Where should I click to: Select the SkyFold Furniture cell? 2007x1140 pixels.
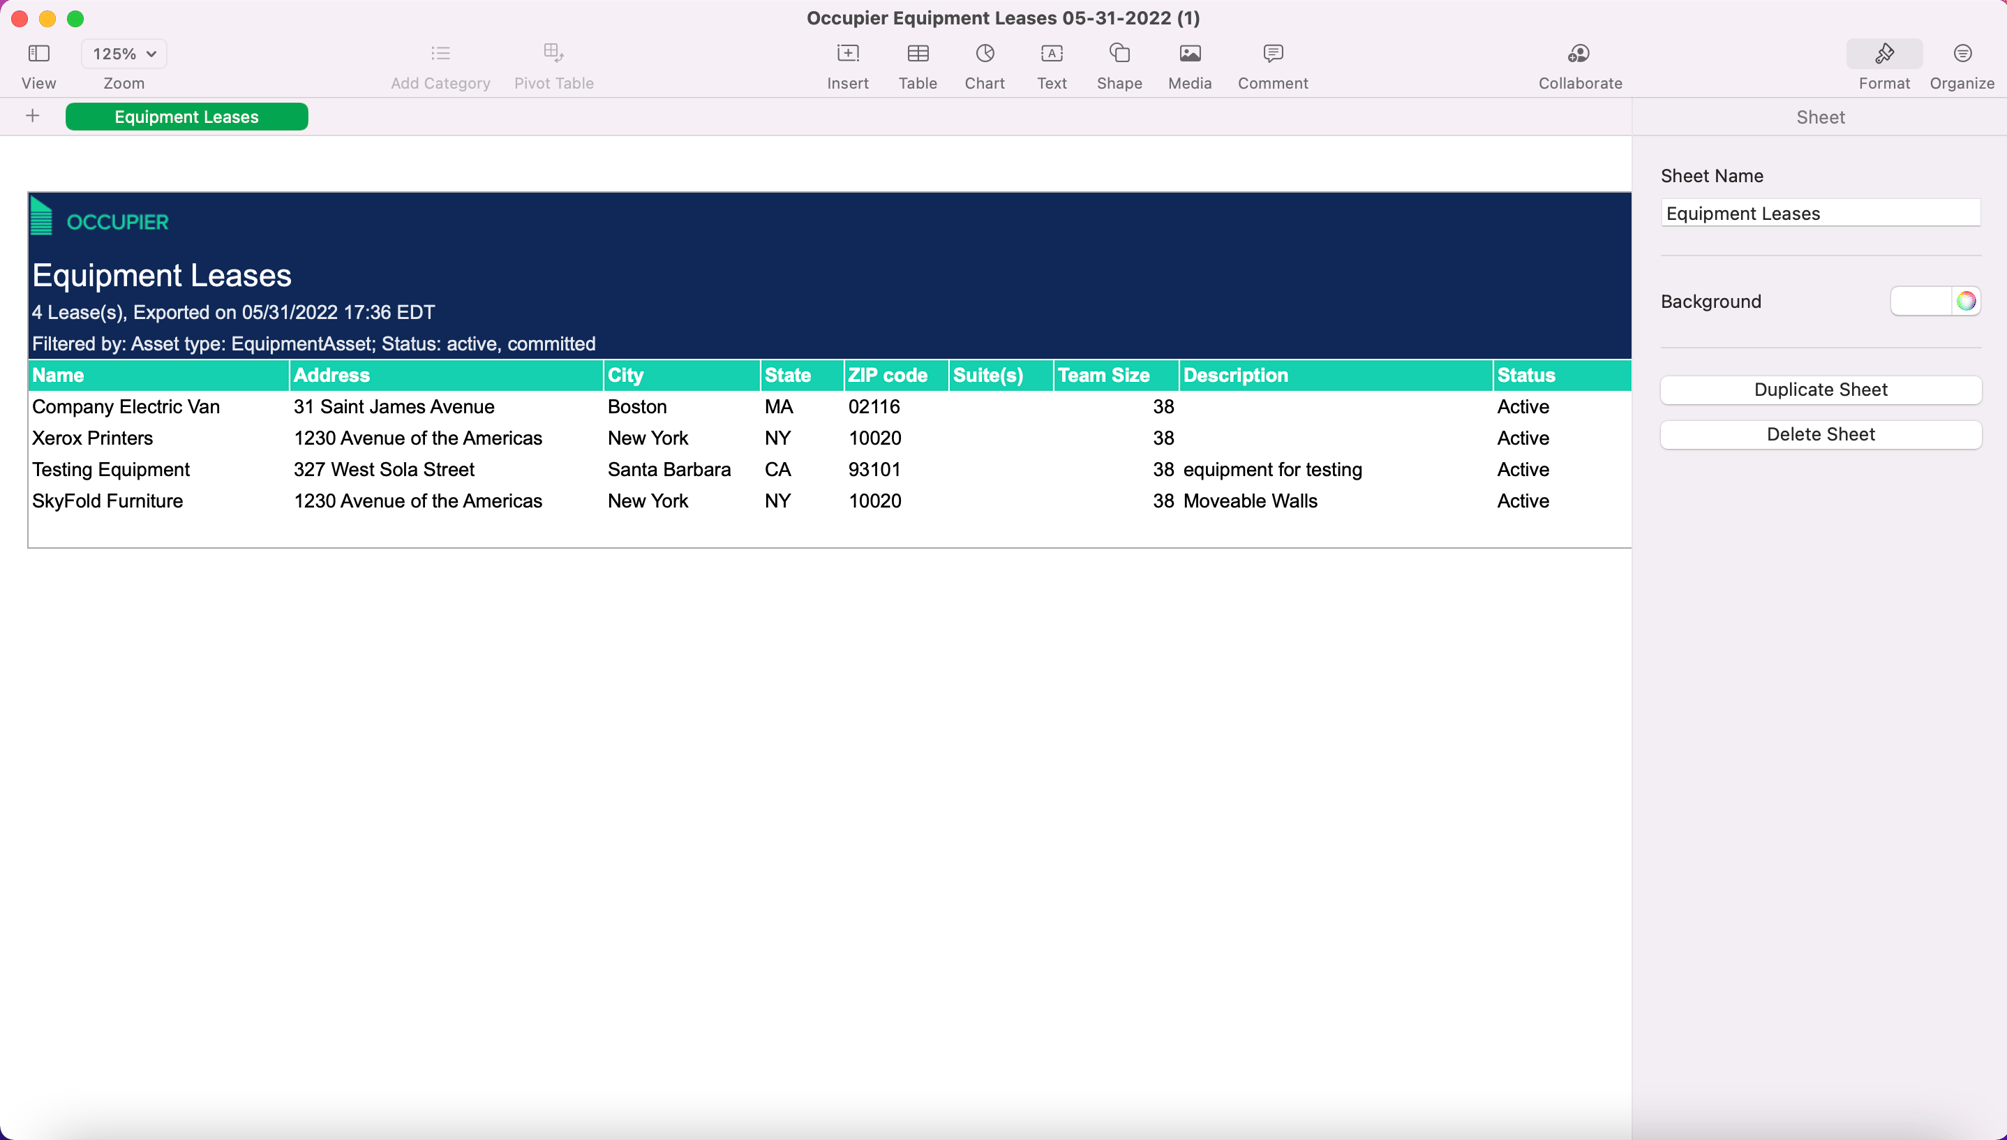point(159,501)
